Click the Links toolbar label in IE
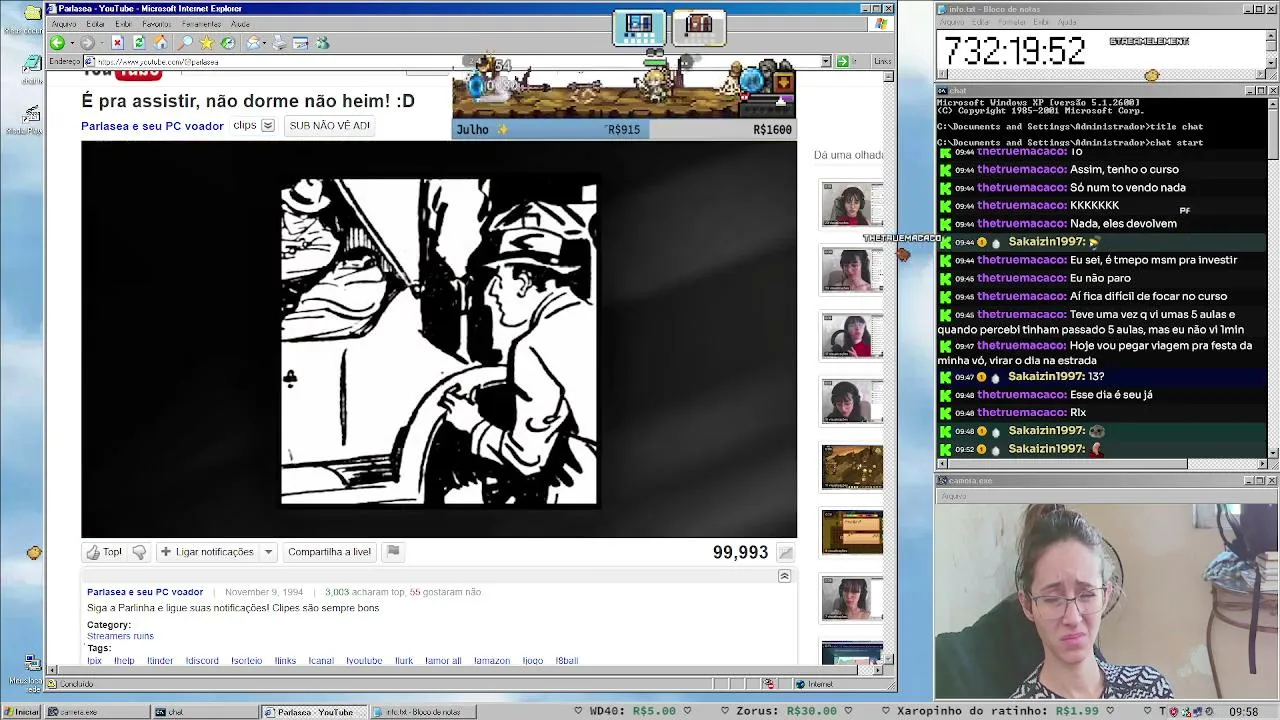Image resolution: width=1280 pixels, height=720 pixels. tap(882, 61)
